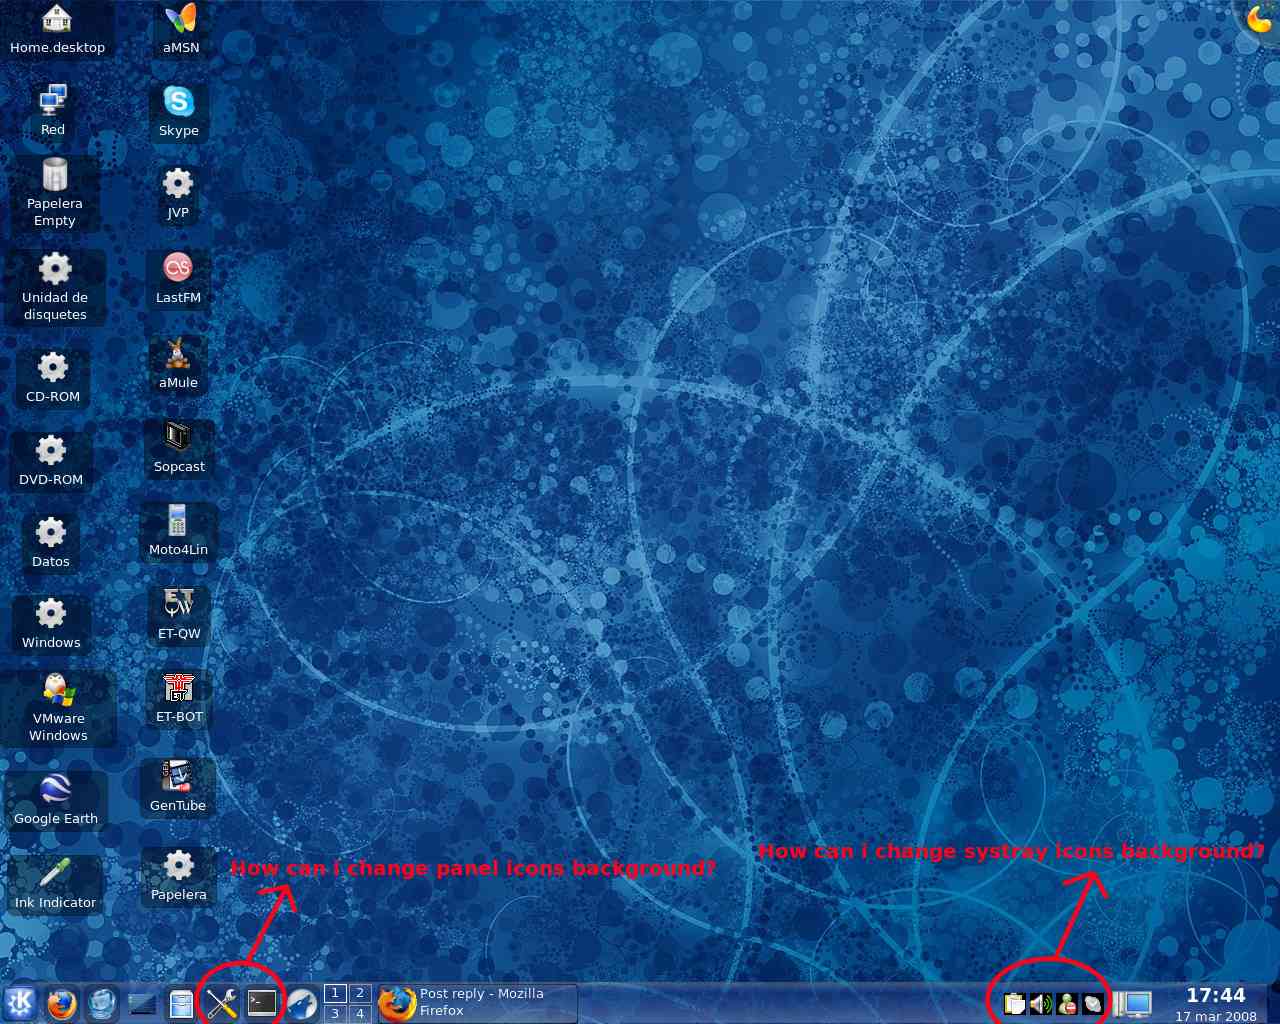1280x1024 pixels.
Task: Open the terminal Konsole panel icon
Action: (x=262, y=1003)
